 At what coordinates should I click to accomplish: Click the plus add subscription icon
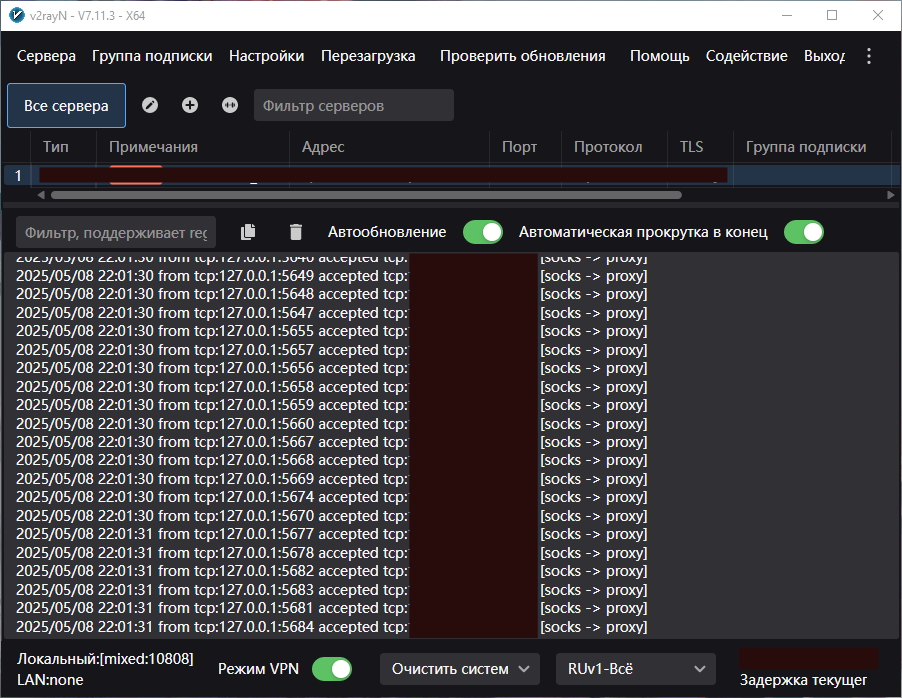point(190,105)
